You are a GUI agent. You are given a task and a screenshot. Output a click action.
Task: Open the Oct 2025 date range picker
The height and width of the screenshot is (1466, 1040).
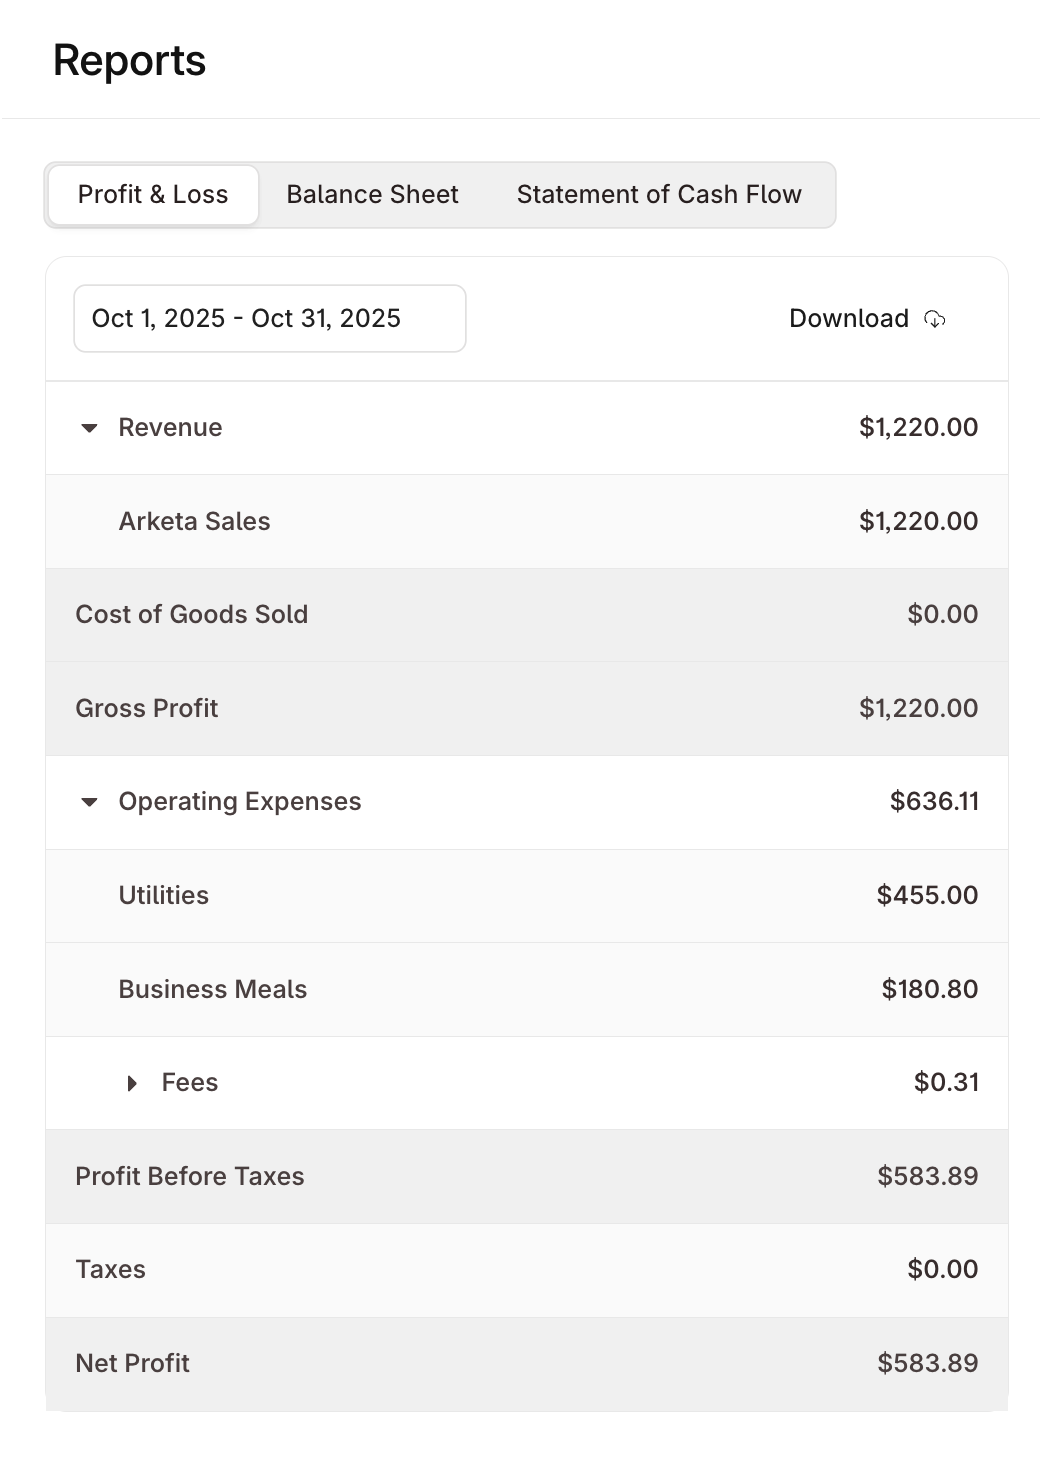pyautogui.click(x=270, y=319)
